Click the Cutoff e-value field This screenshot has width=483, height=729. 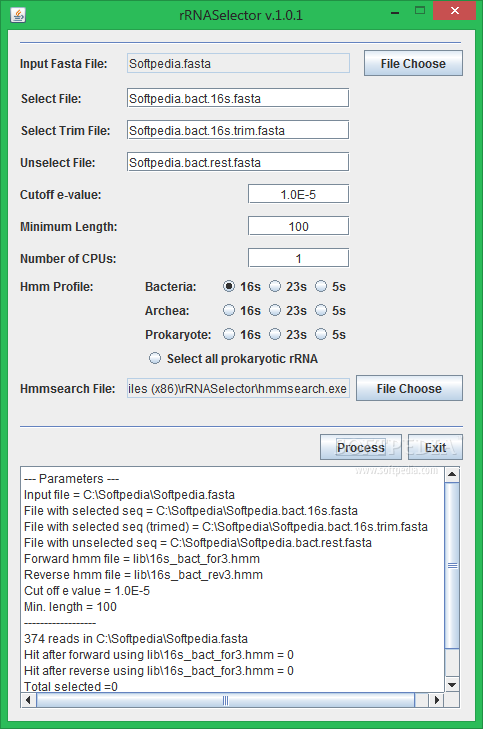pyautogui.click(x=298, y=194)
